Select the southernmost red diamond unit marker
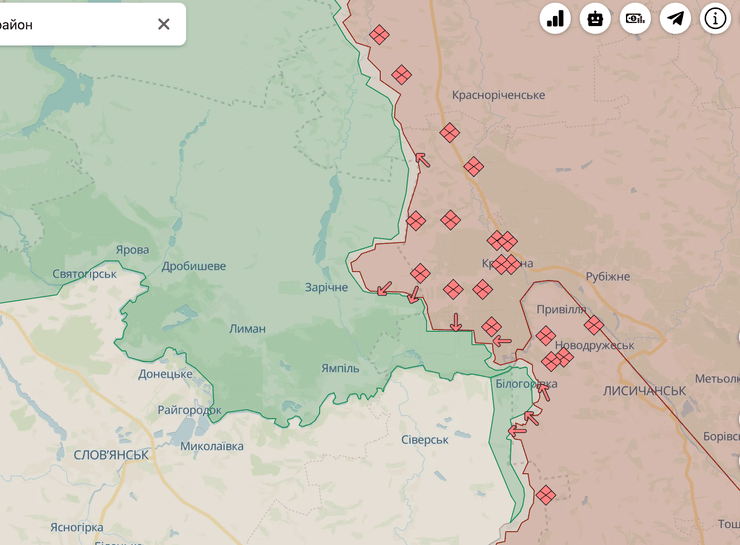 (545, 495)
